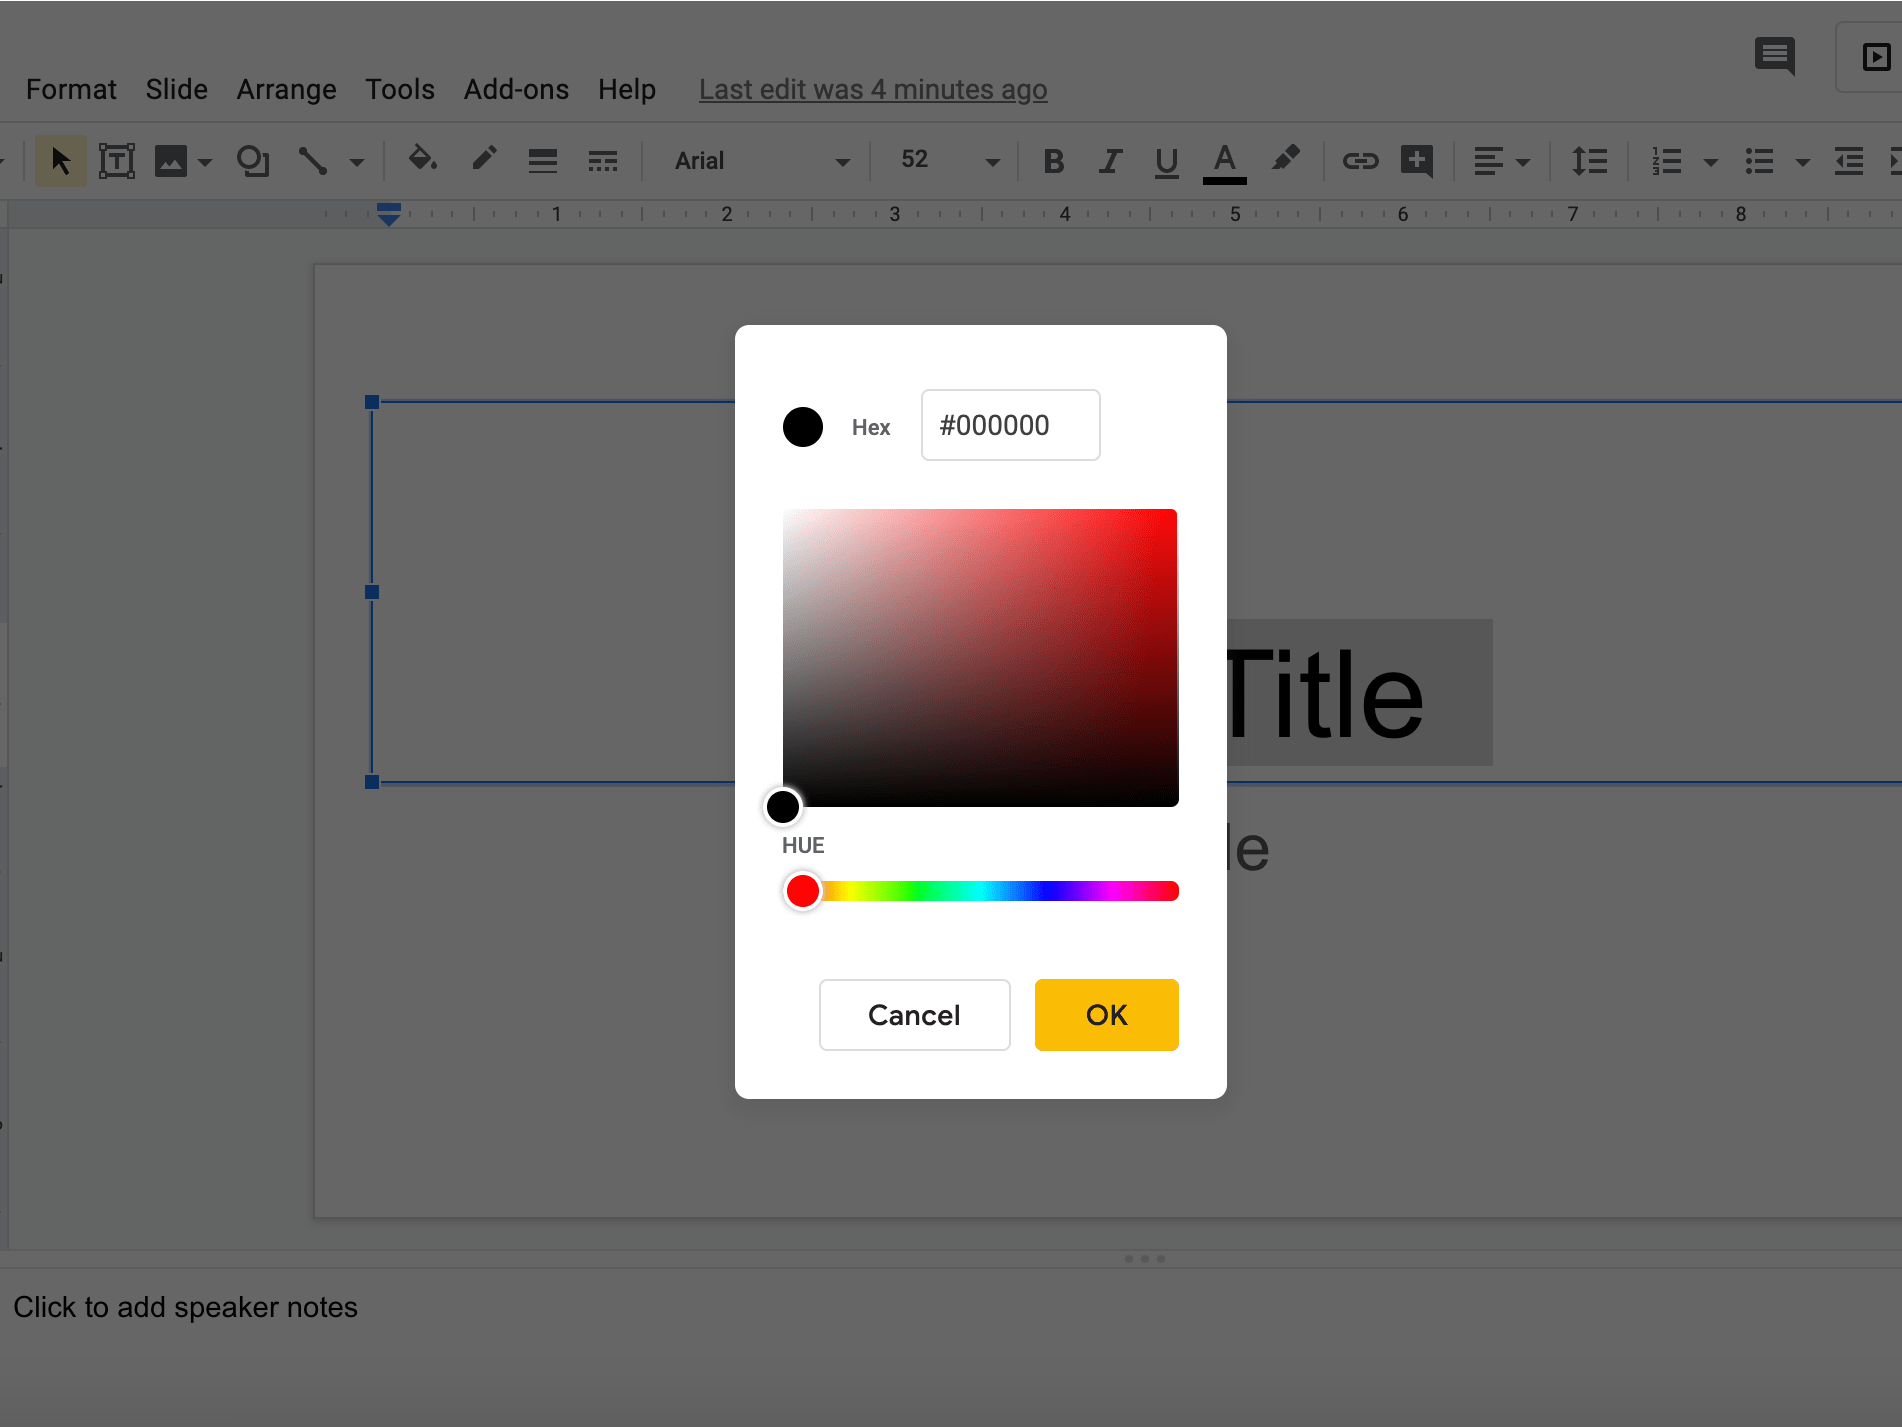Open the Help menu
1902x1427 pixels.
[627, 90]
